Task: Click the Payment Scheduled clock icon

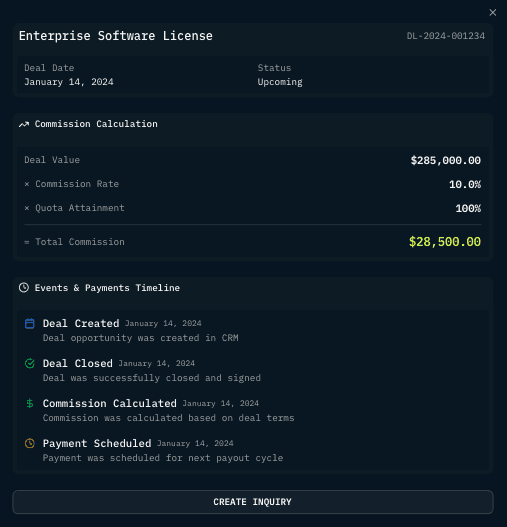Action: click(x=30, y=443)
